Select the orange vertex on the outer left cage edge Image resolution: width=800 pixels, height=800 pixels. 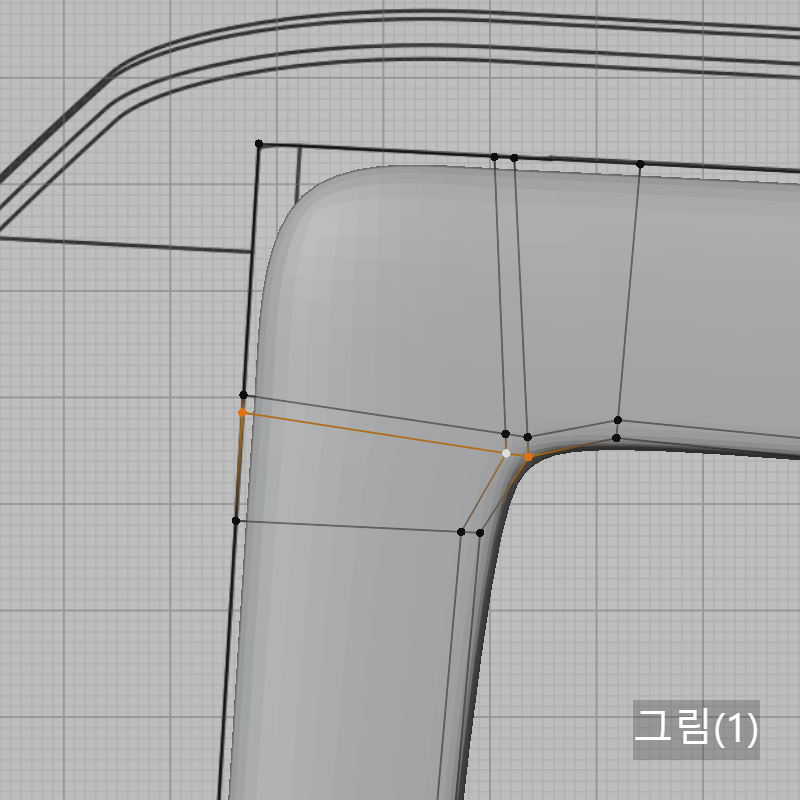(x=242, y=412)
